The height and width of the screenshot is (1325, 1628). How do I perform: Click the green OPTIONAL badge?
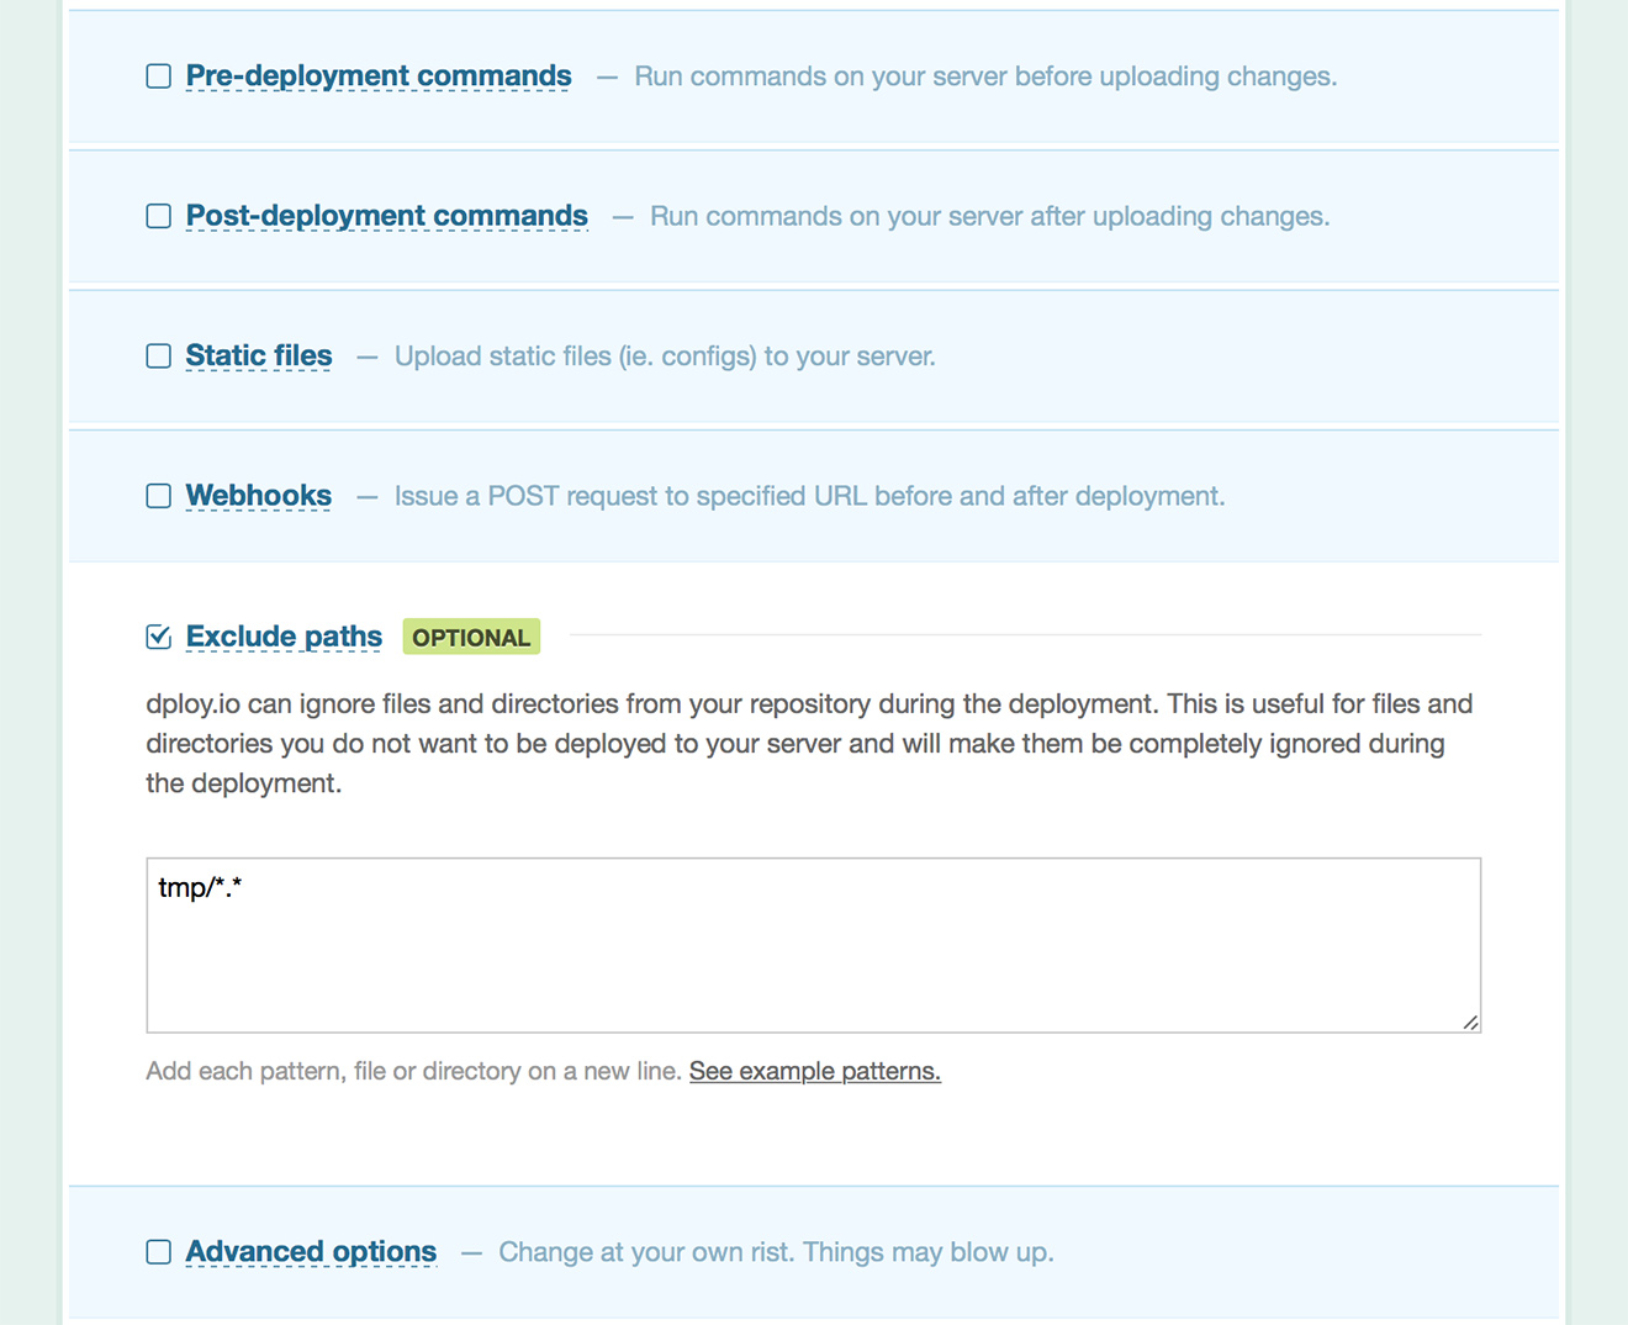pos(471,637)
